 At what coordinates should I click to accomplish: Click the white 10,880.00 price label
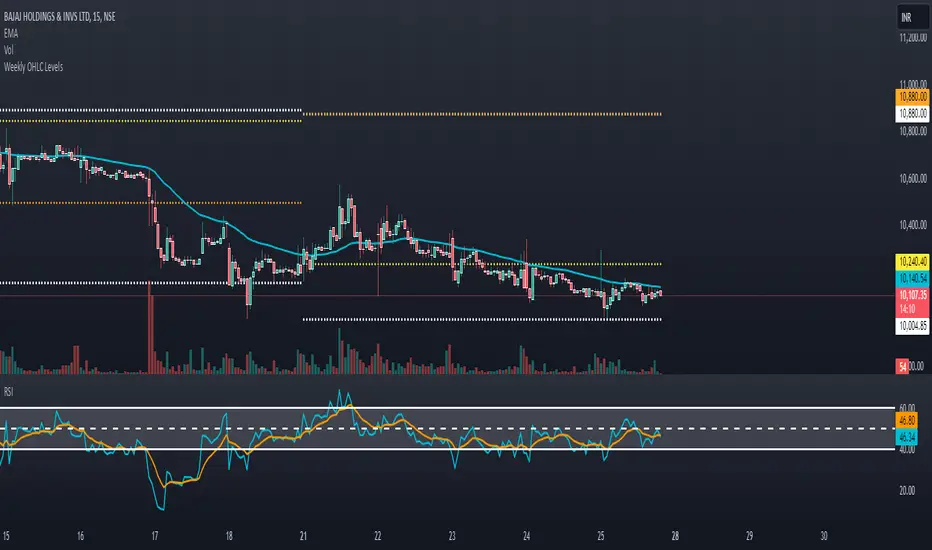912,114
